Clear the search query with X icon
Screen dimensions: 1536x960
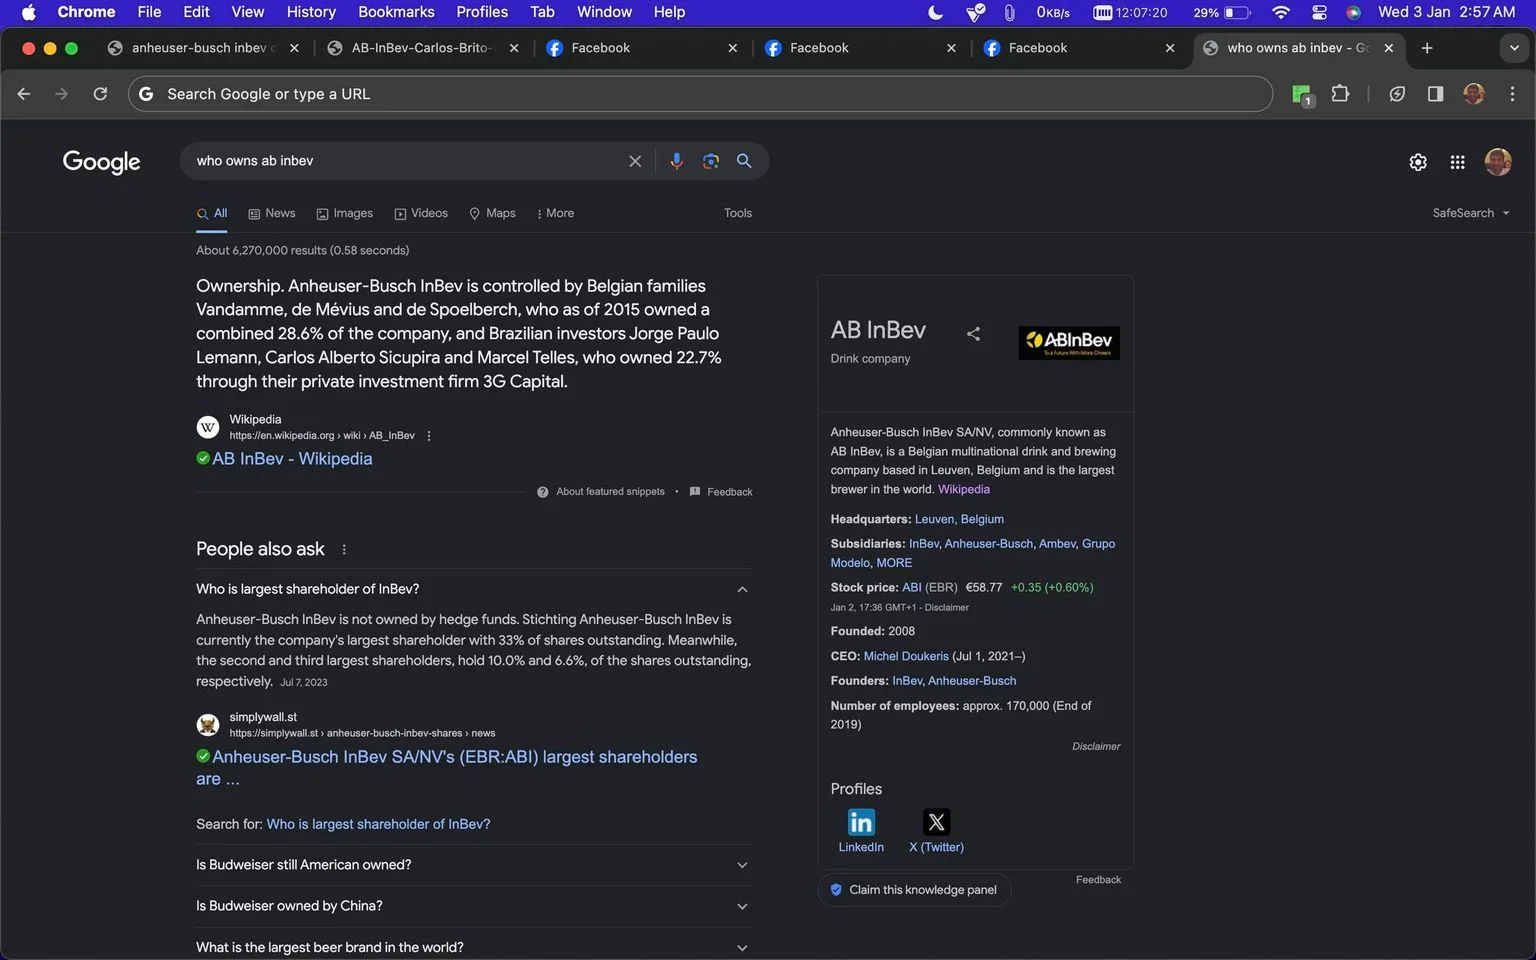click(635, 161)
